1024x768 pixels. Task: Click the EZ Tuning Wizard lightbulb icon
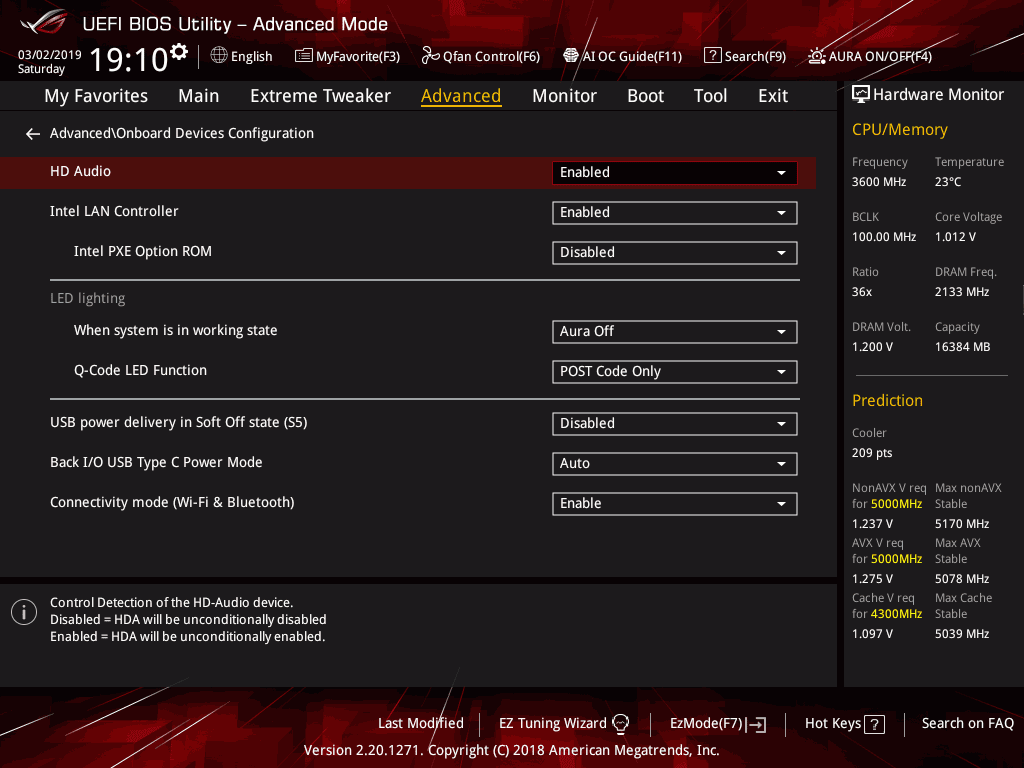point(620,724)
